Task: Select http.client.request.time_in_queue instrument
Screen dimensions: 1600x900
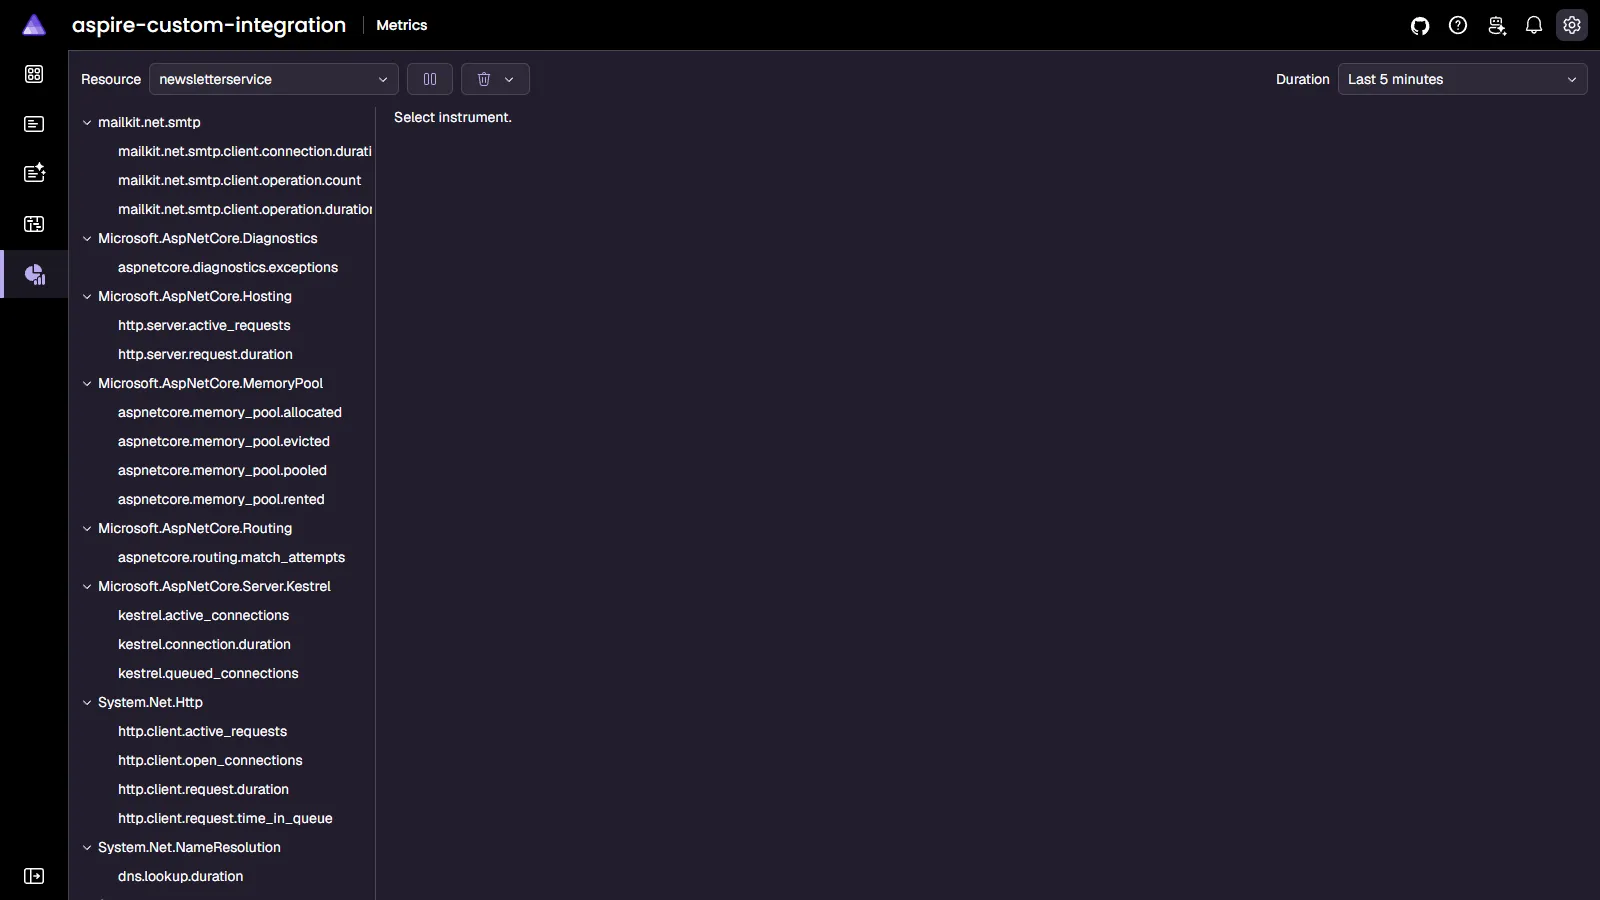Action: pos(225,818)
